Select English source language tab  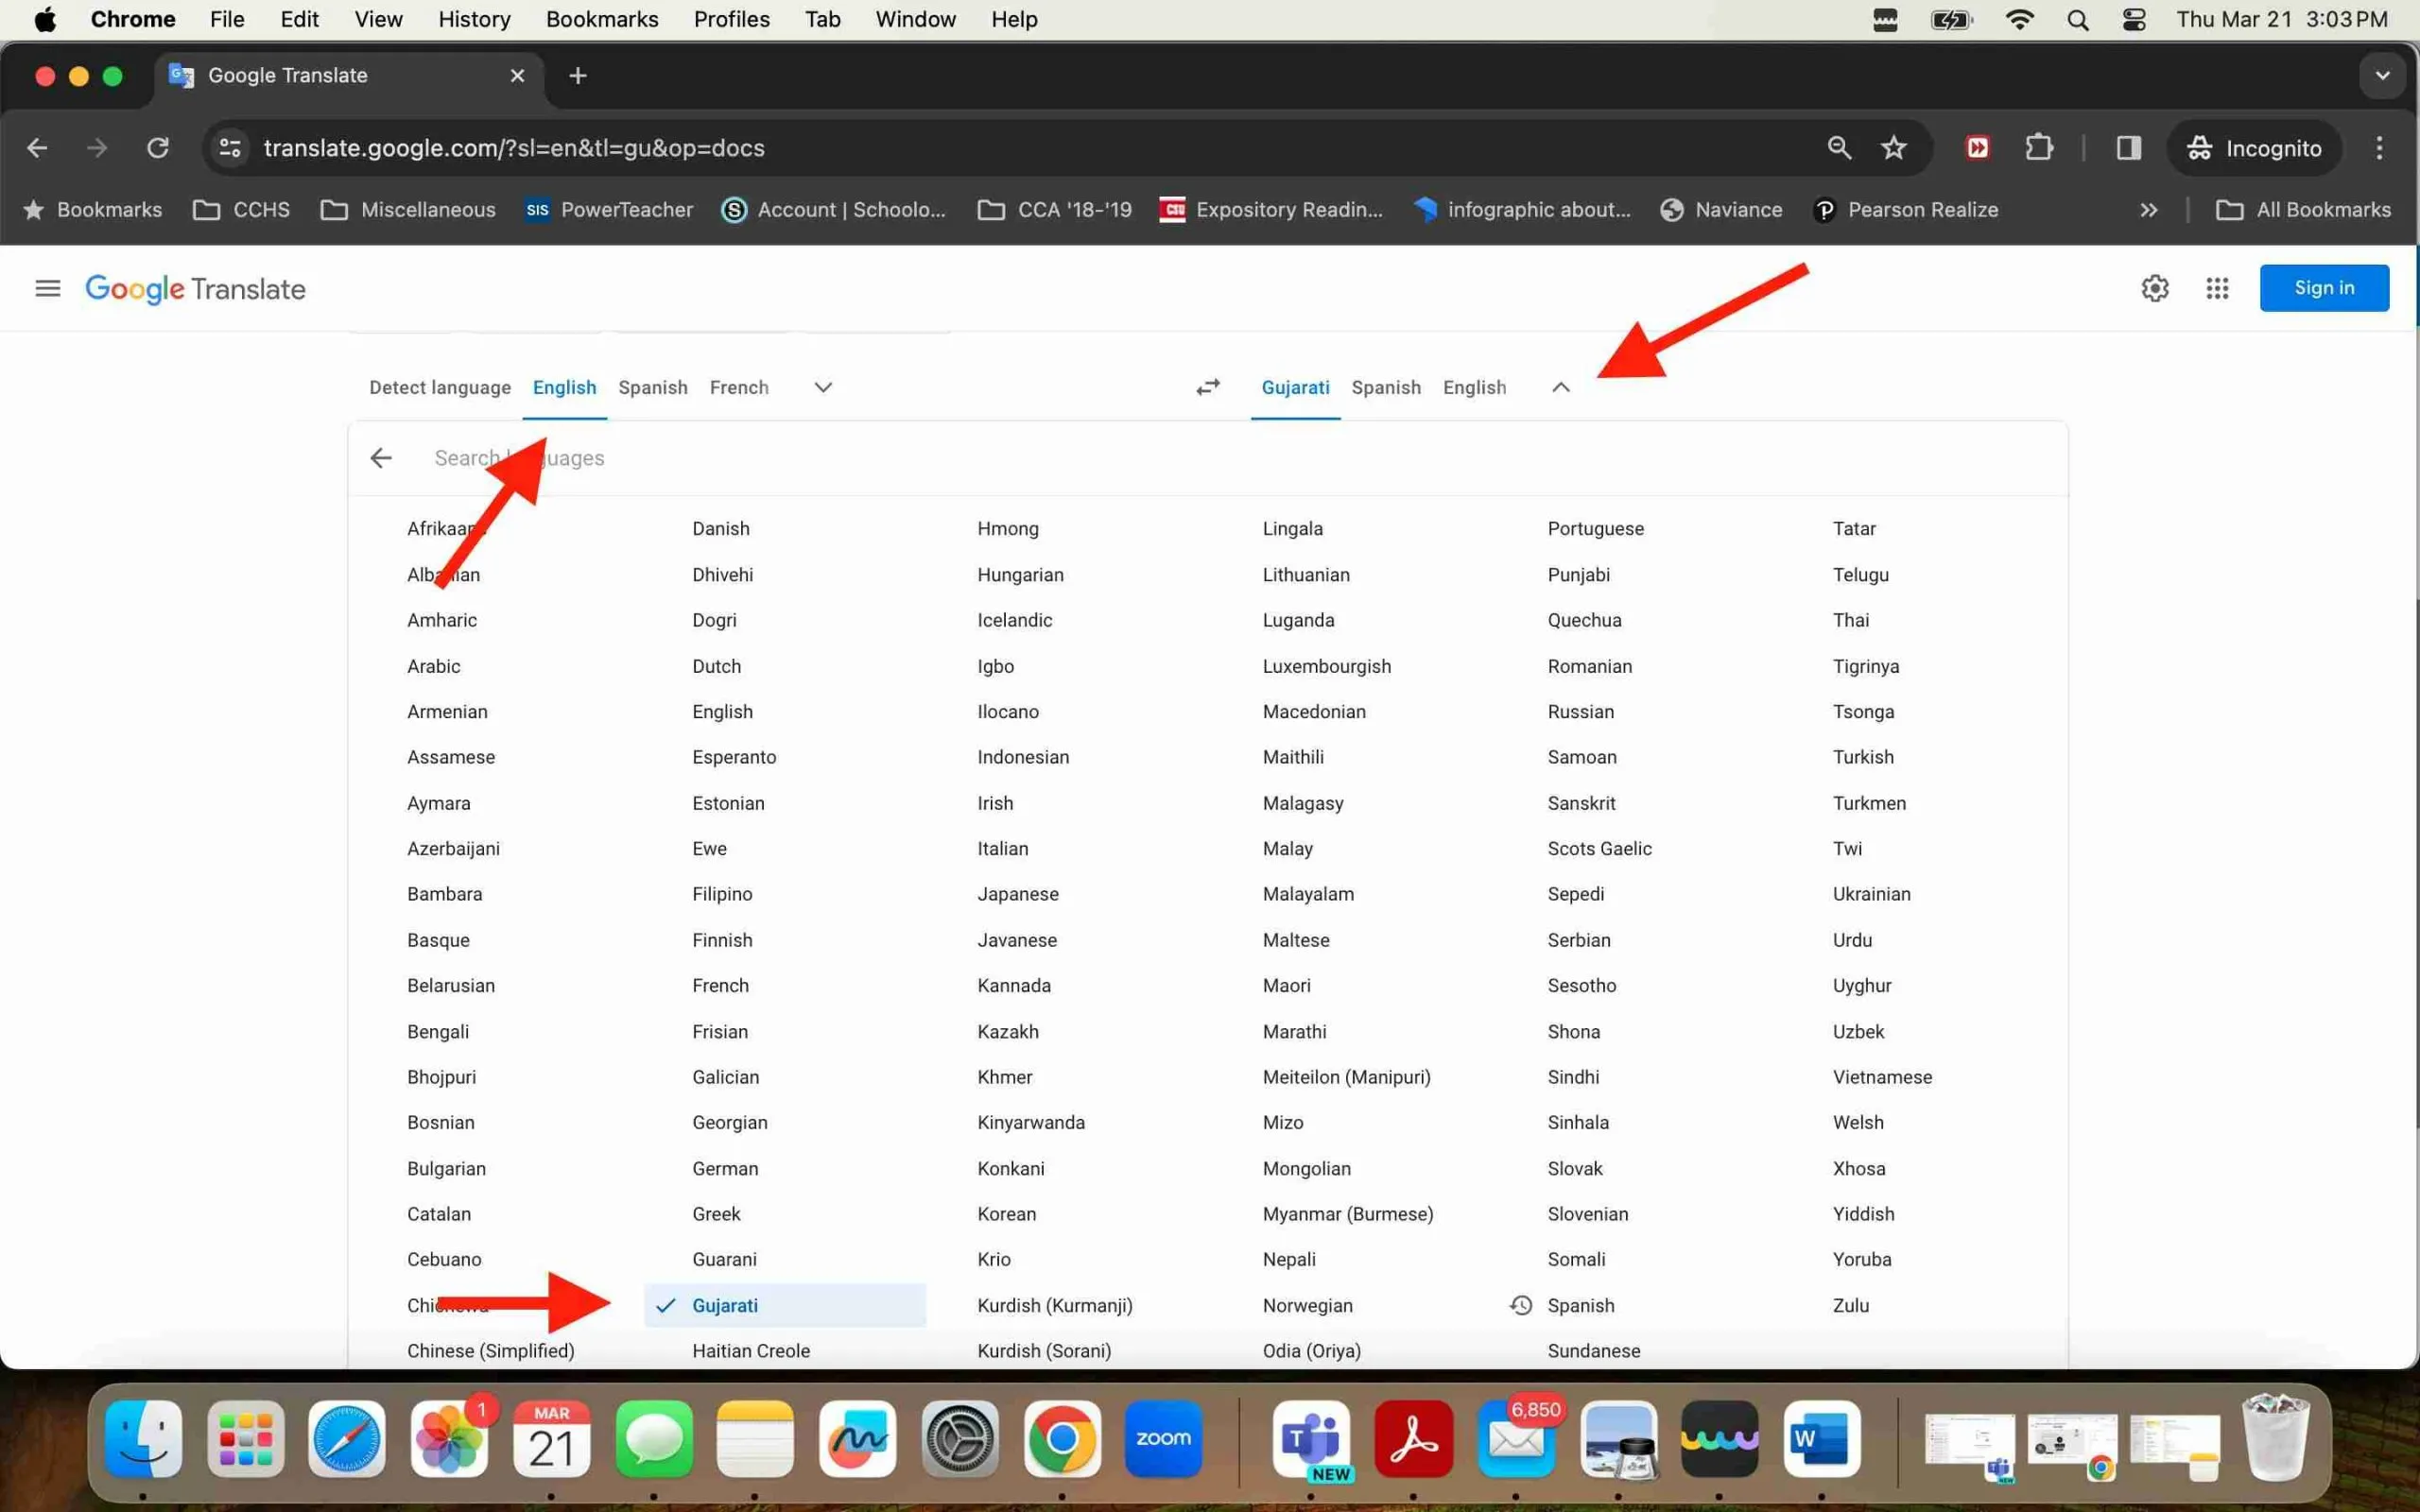(564, 388)
